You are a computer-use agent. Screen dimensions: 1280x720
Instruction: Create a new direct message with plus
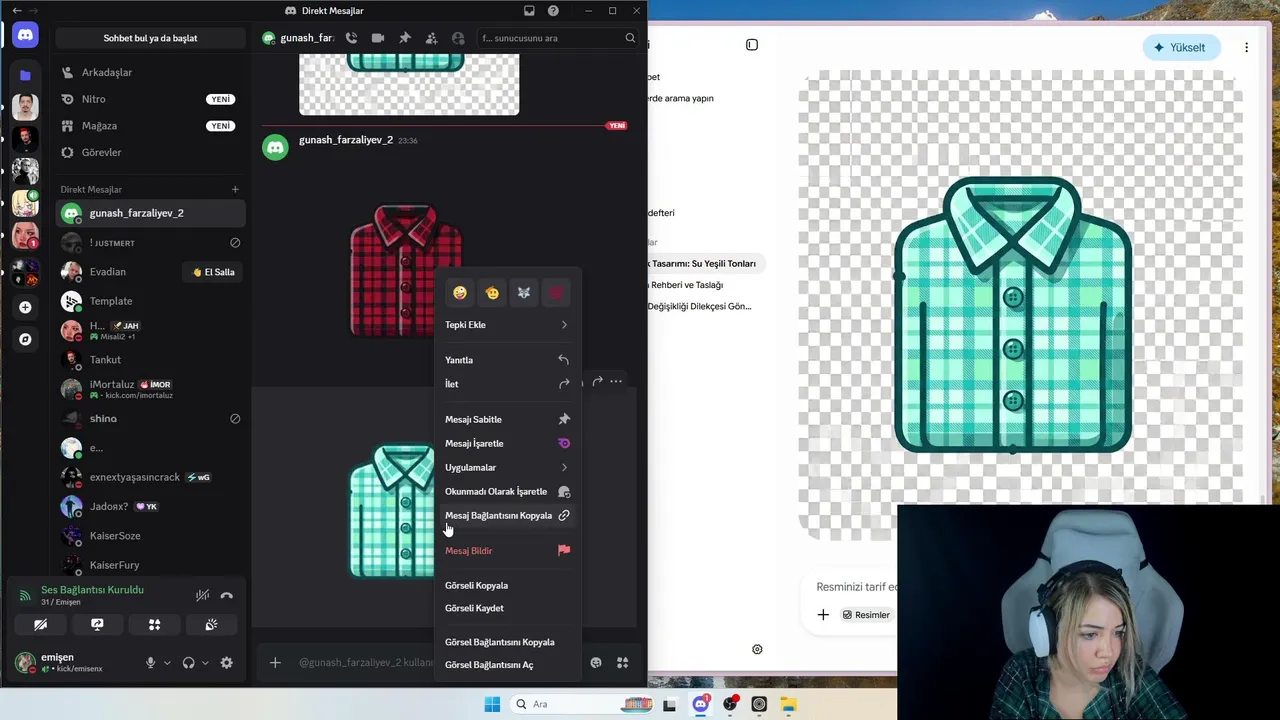(235, 189)
